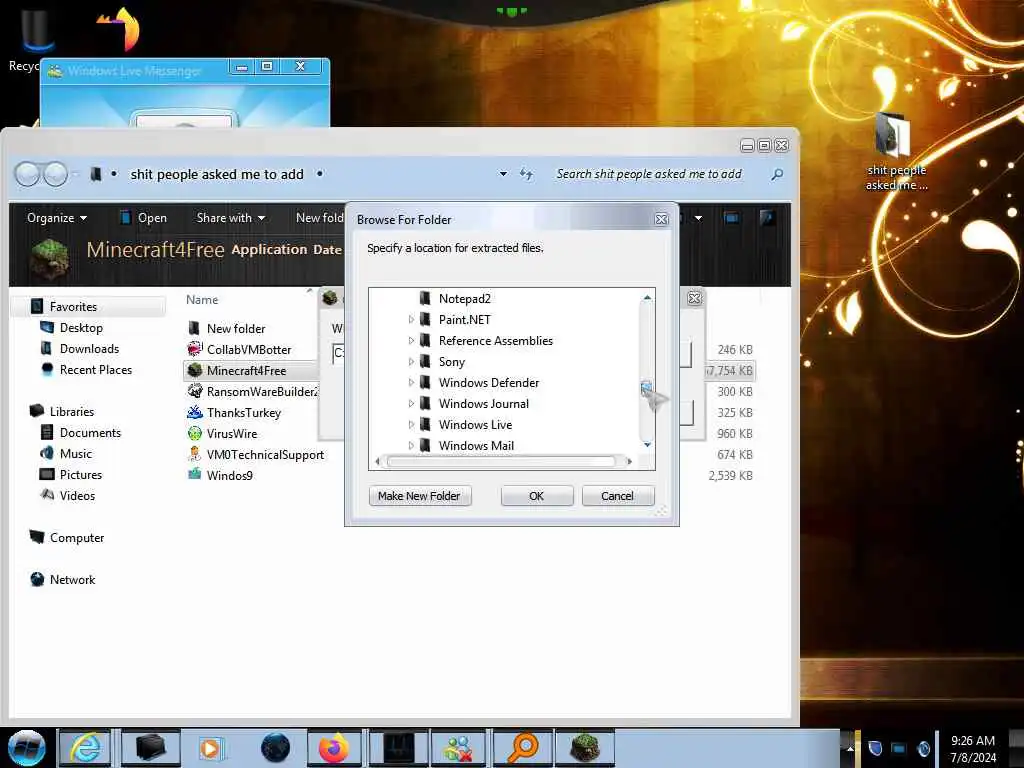The width and height of the screenshot is (1024, 768).
Task: Expand the Windows Journal node
Action: (x=411, y=404)
